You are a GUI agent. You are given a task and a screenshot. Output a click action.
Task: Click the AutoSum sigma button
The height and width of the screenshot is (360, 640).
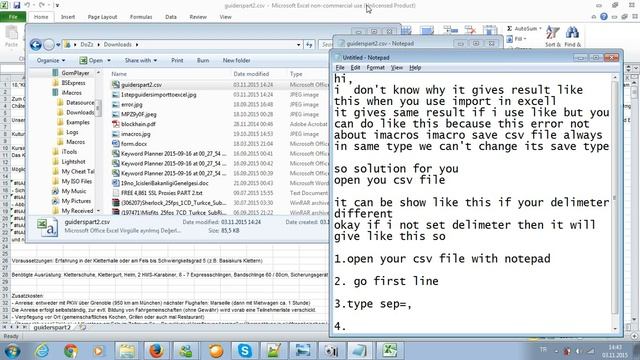(509, 29)
